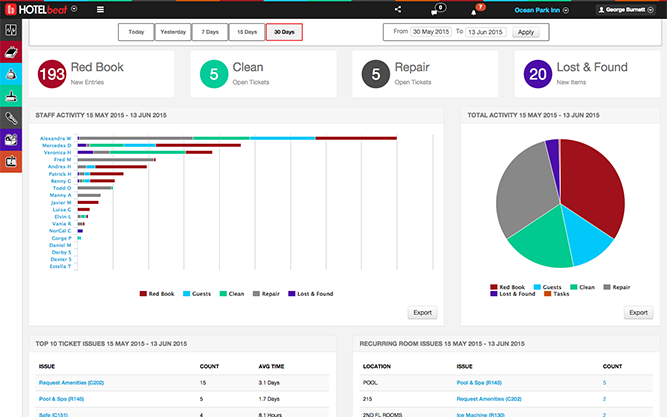Switch to the Yesterday range tab

[x=173, y=32]
